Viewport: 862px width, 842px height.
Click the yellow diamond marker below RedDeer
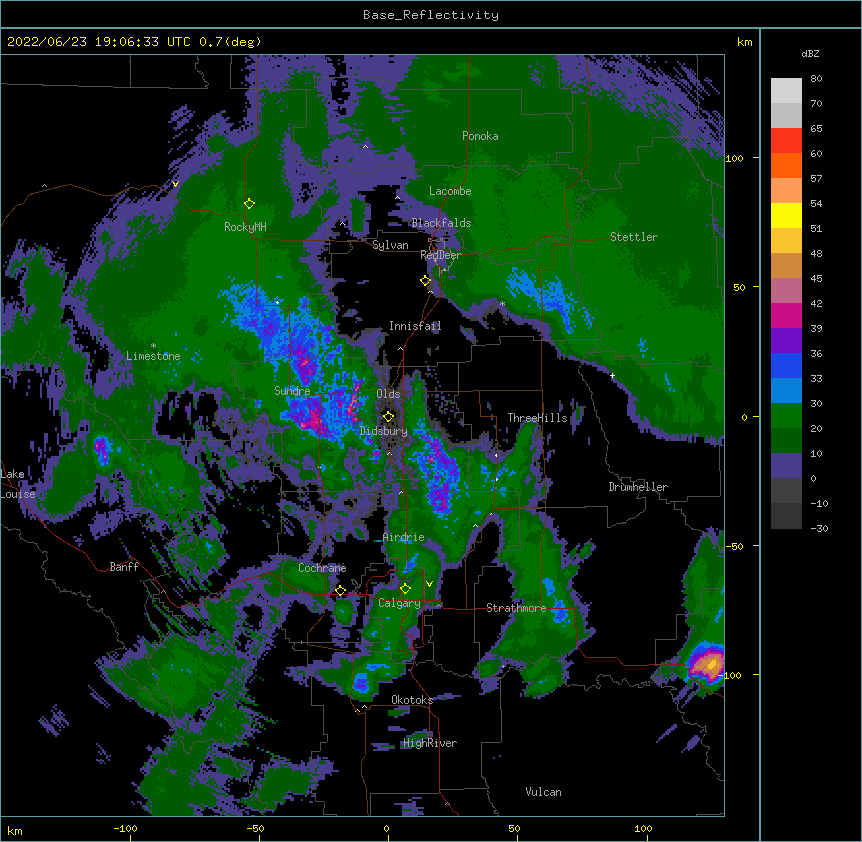tap(425, 280)
